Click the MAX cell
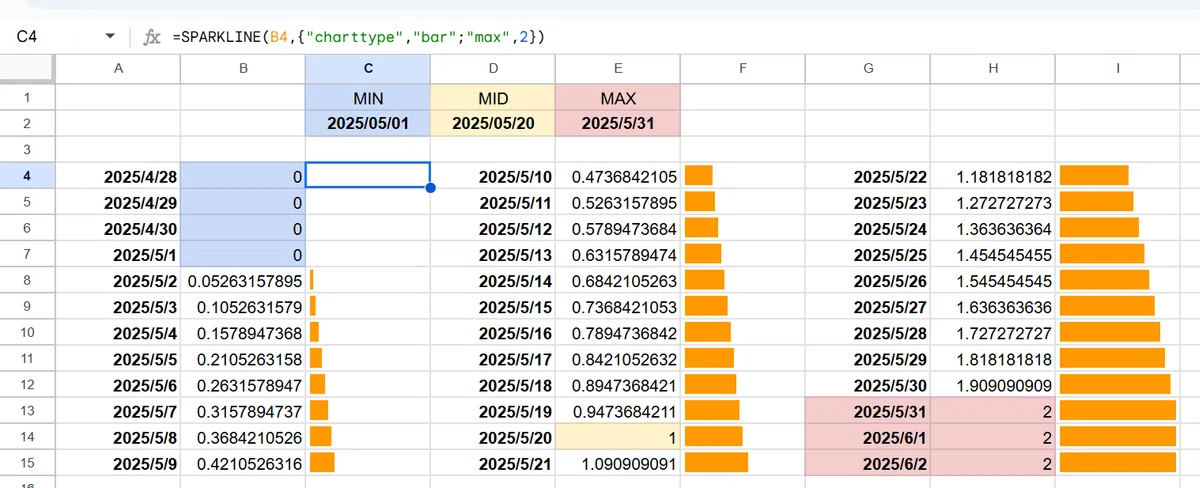 [x=618, y=98]
